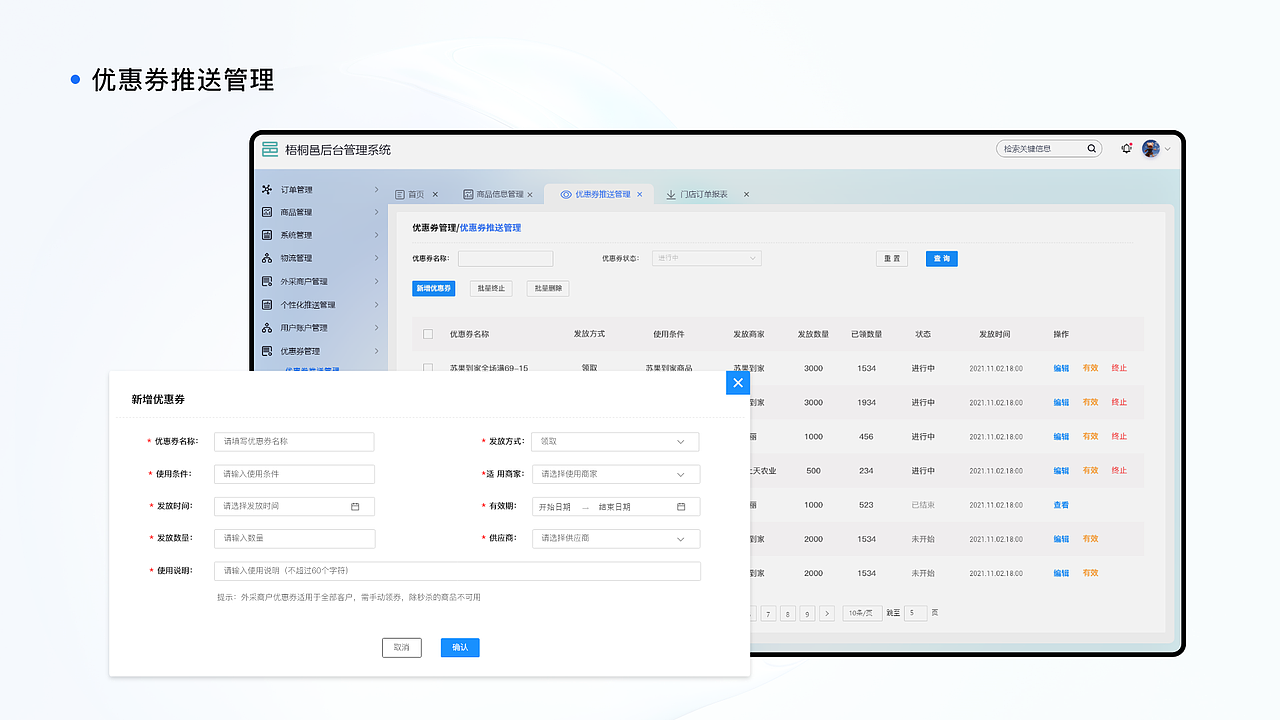1280x720 pixels.
Task: Focus the 发放数量 input field
Action: (294, 538)
